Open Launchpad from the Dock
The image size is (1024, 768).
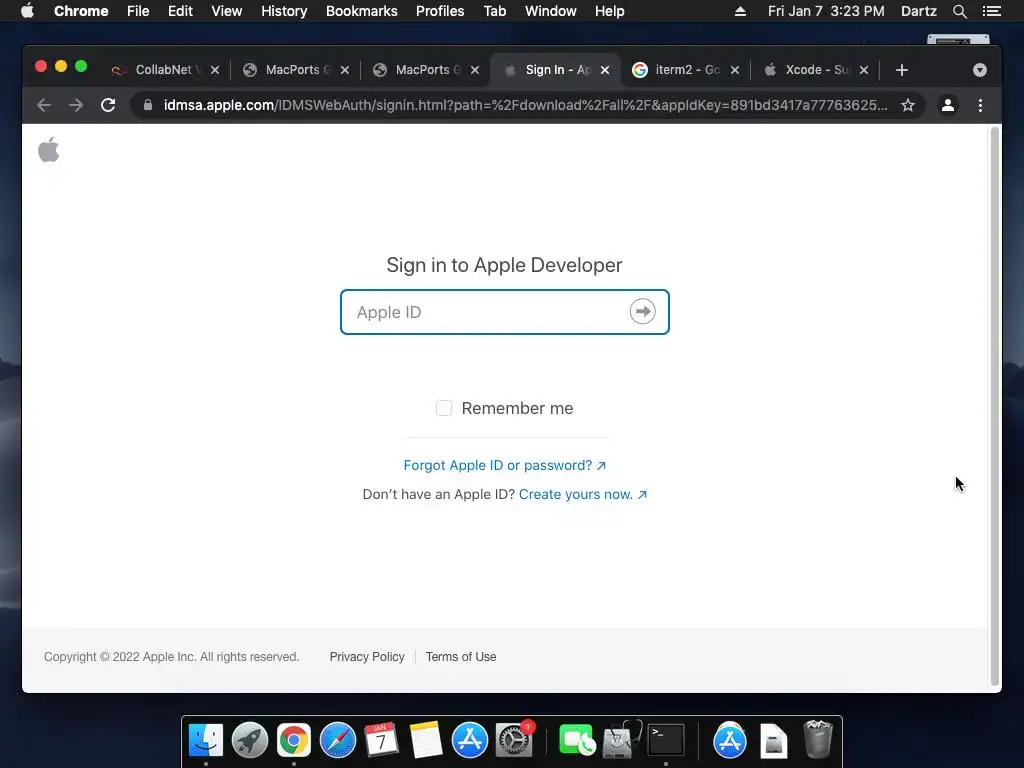(x=249, y=741)
